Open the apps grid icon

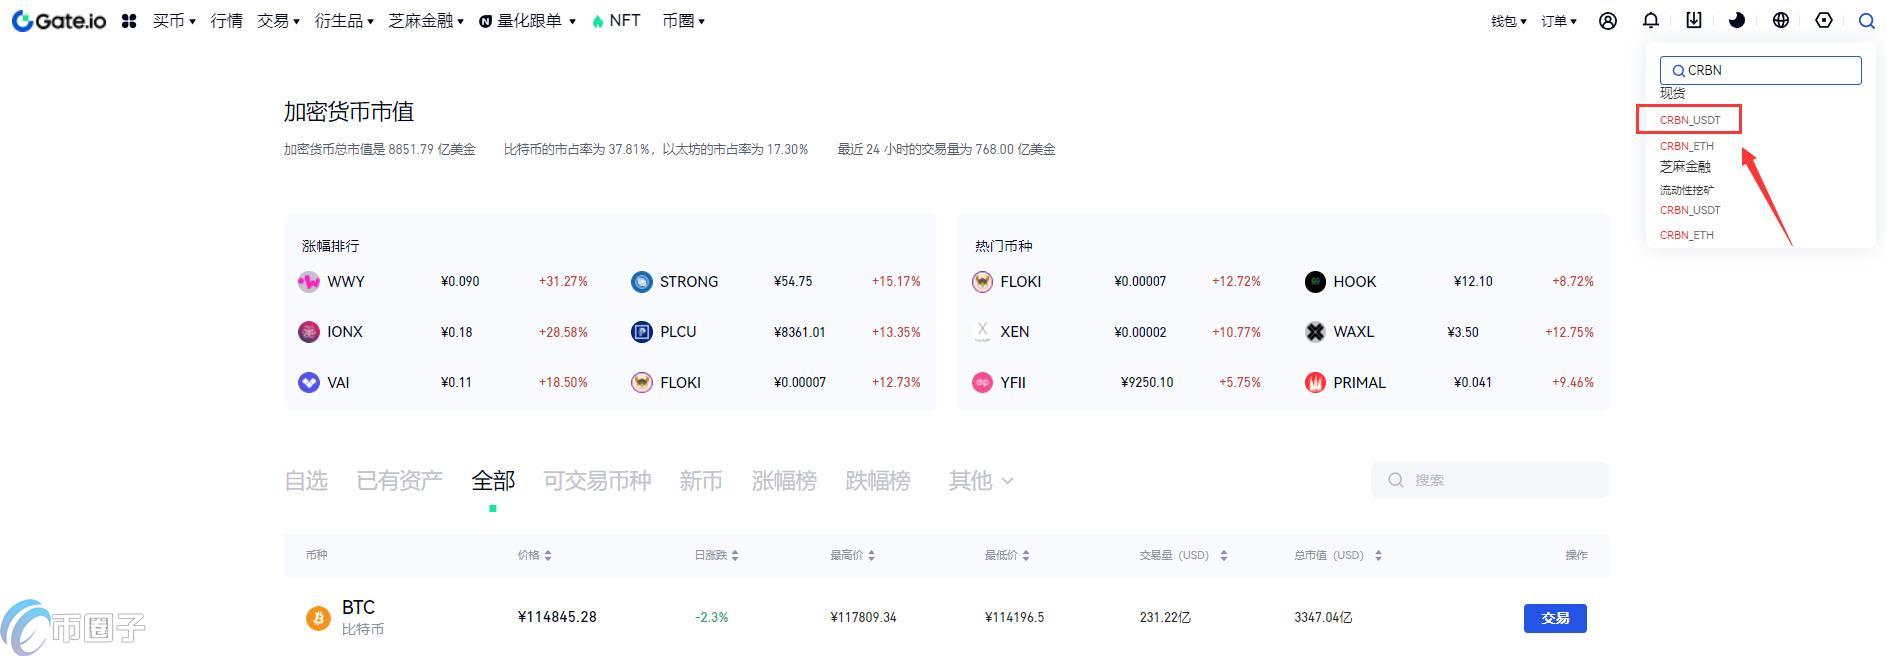click(x=129, y=21)
